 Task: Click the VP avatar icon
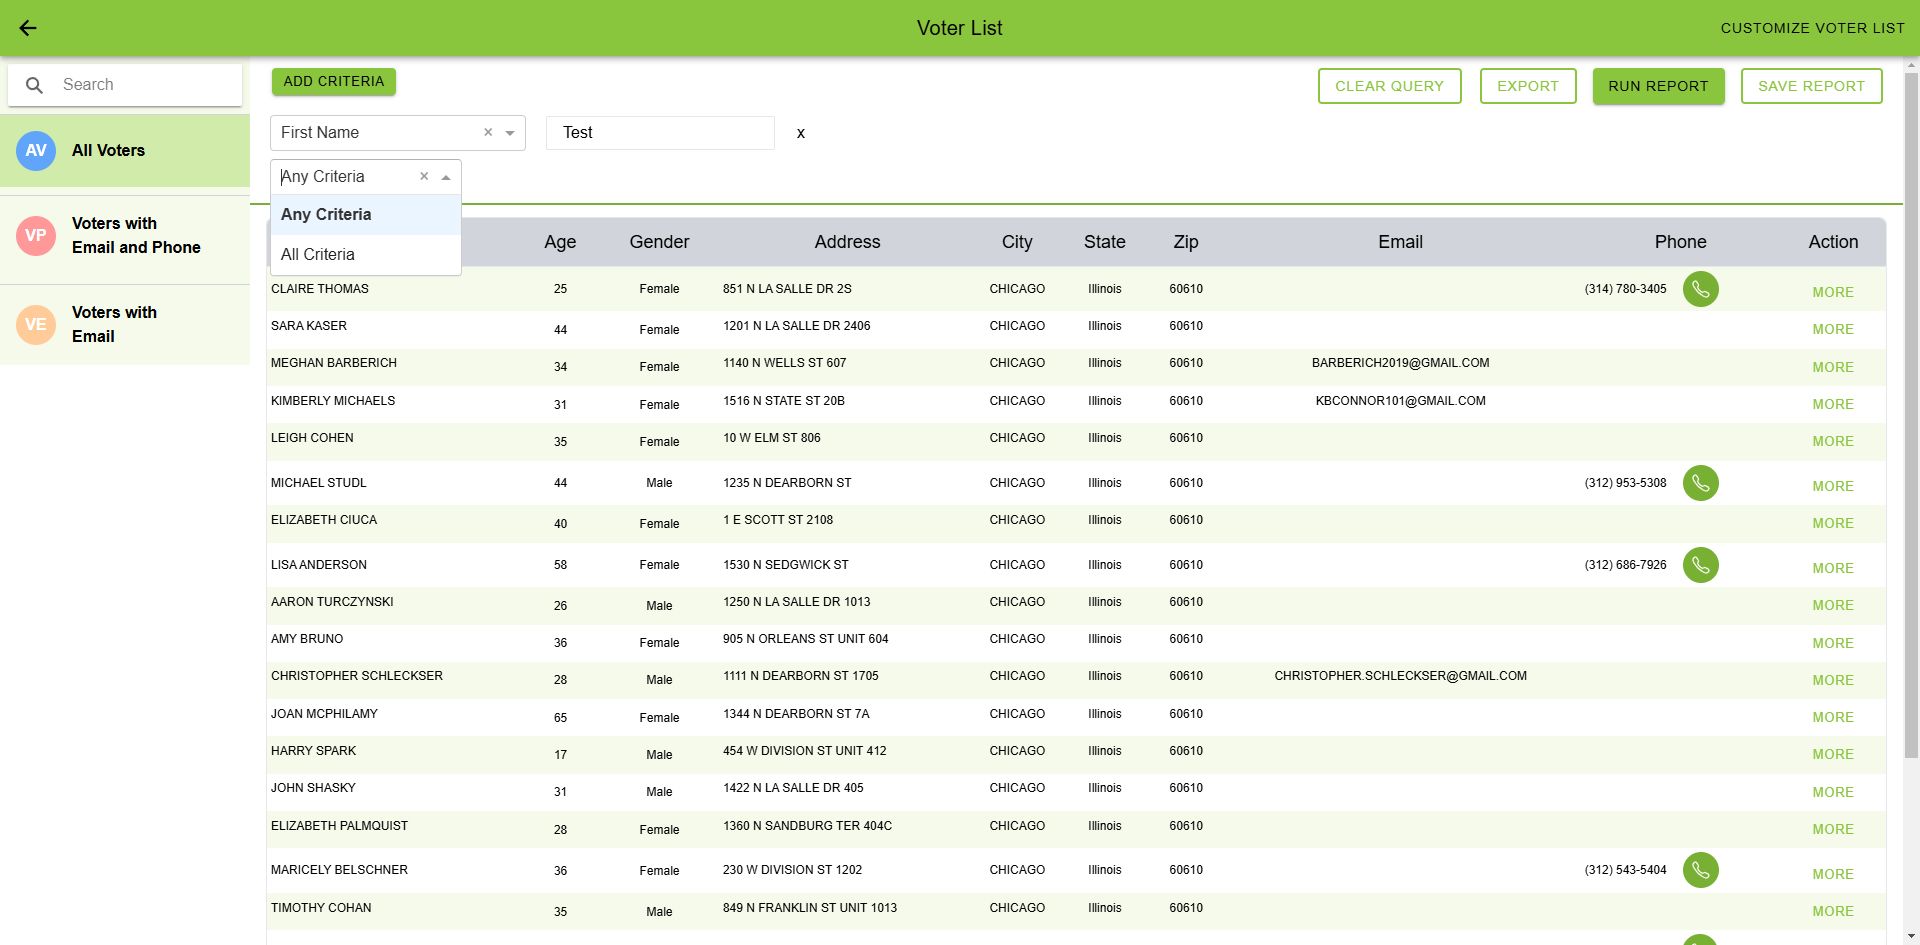[x=36, y=236]
